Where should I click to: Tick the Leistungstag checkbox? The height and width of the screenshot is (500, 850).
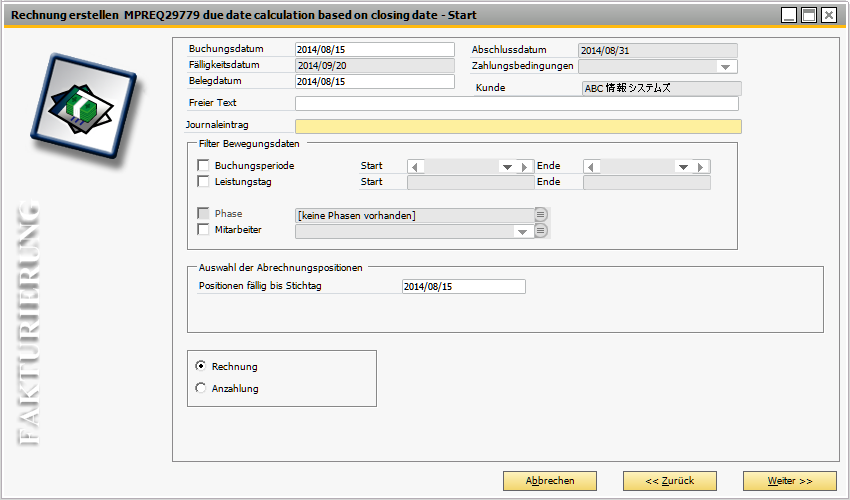pyautogui.click(x=204, y=182)
